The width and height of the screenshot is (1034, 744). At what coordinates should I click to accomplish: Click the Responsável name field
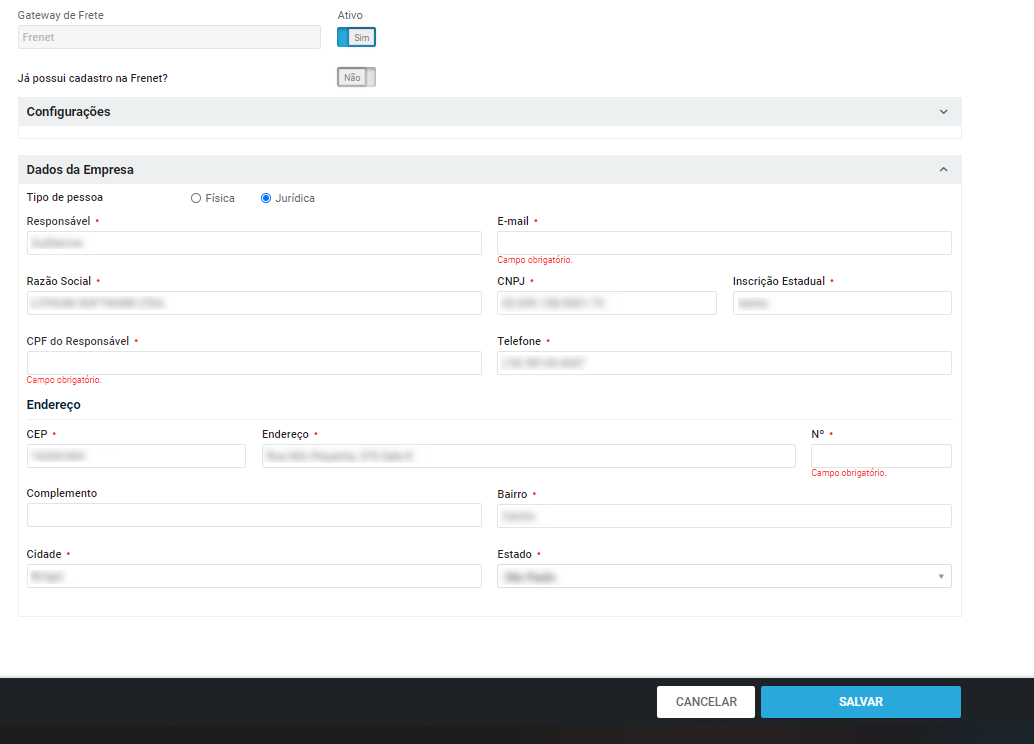[x=254, y=243]
